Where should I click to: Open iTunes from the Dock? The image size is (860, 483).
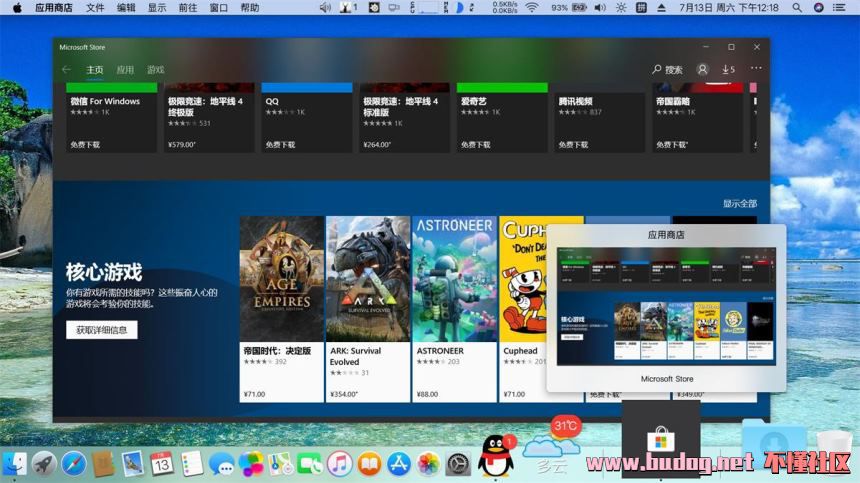click(340, 464)
